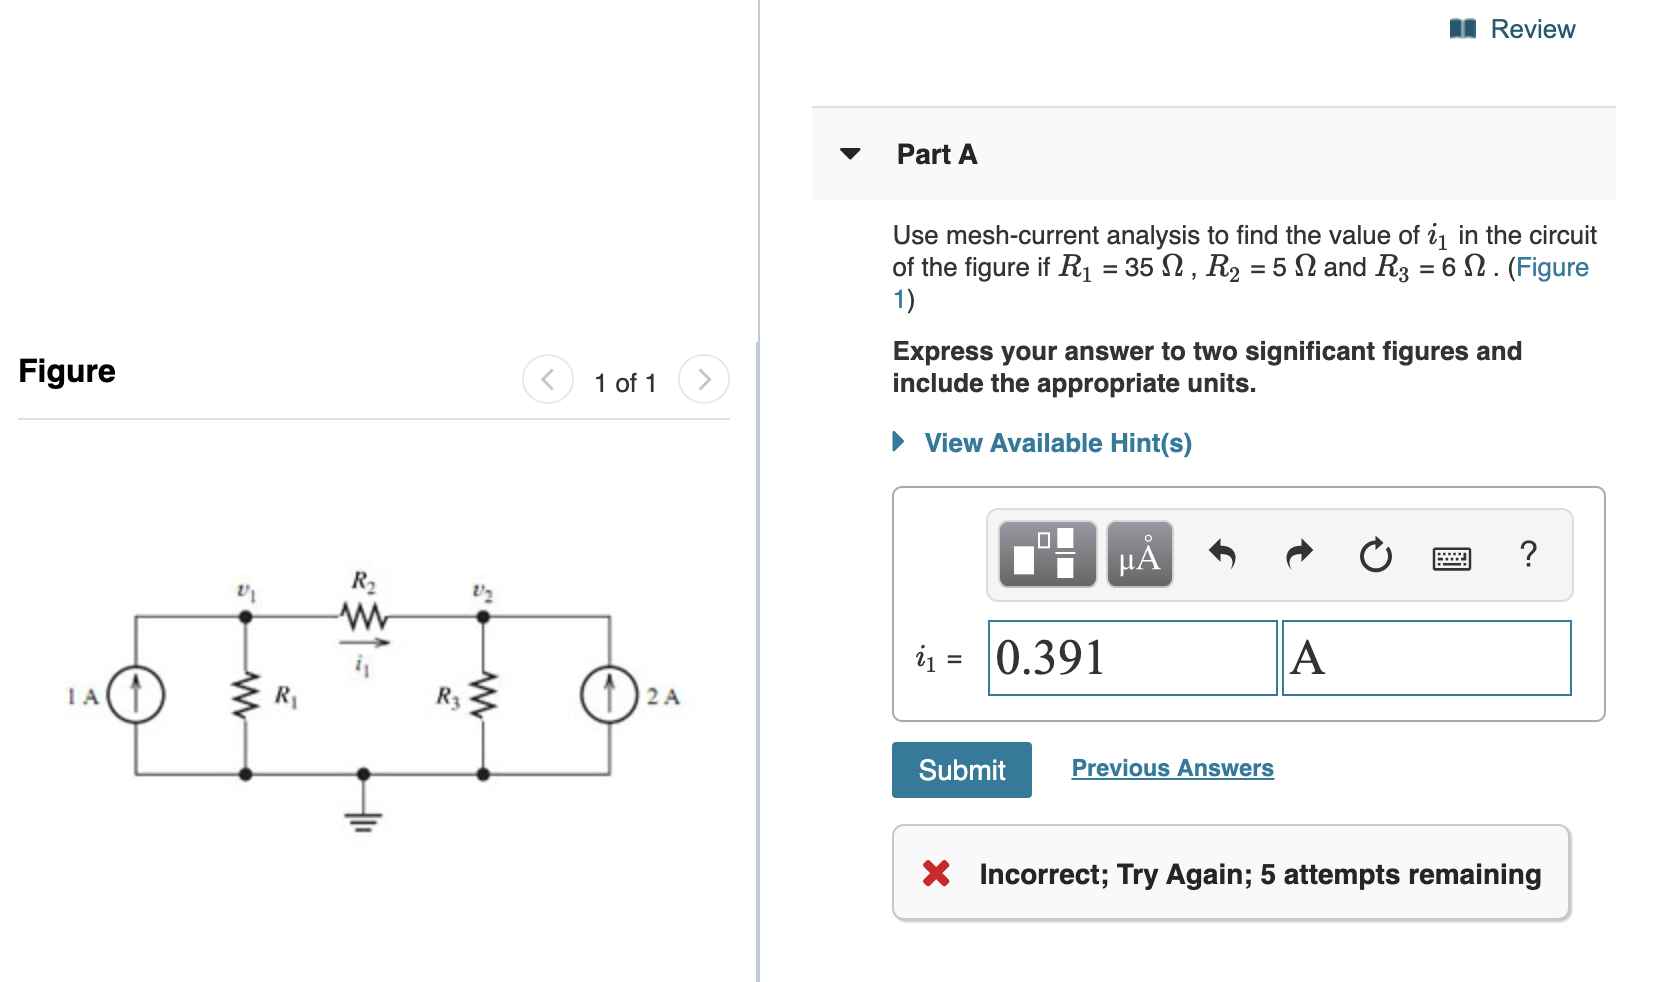Open the keyboard input helper icon
This screenshot has width=1656, height=982.
pyautogui.click(x=1453, y=558)
